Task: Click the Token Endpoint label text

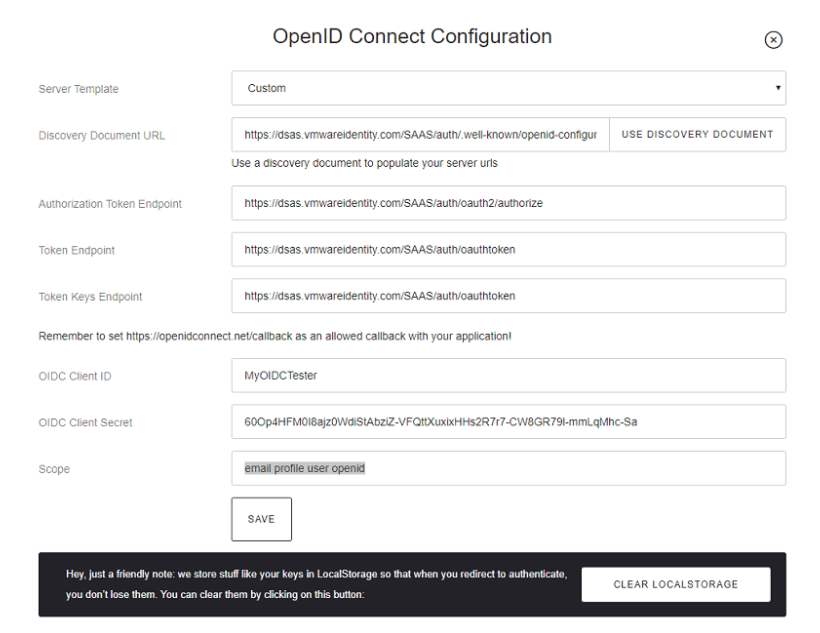Action: (x=76, y=251)
